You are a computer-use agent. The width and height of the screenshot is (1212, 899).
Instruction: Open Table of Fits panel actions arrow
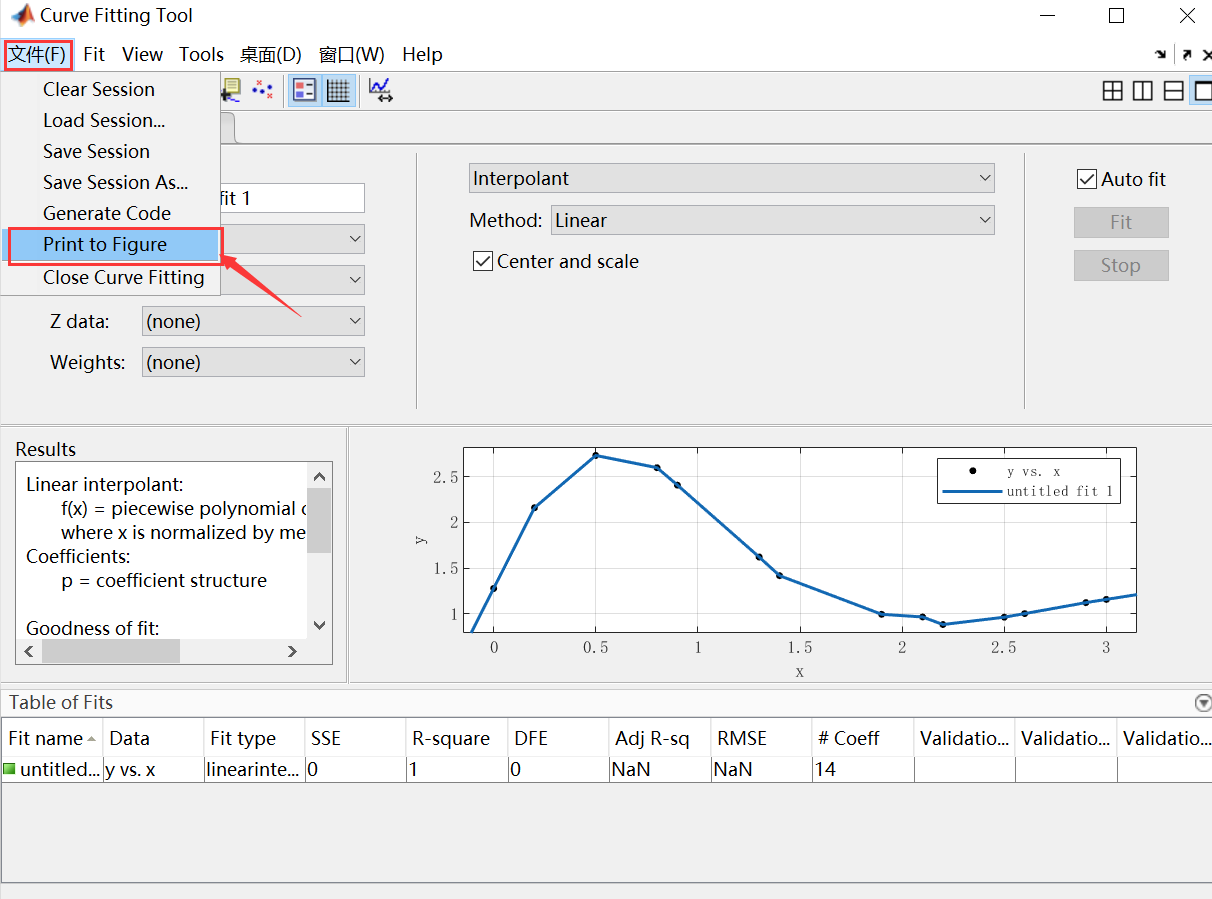pos(1203,703)
